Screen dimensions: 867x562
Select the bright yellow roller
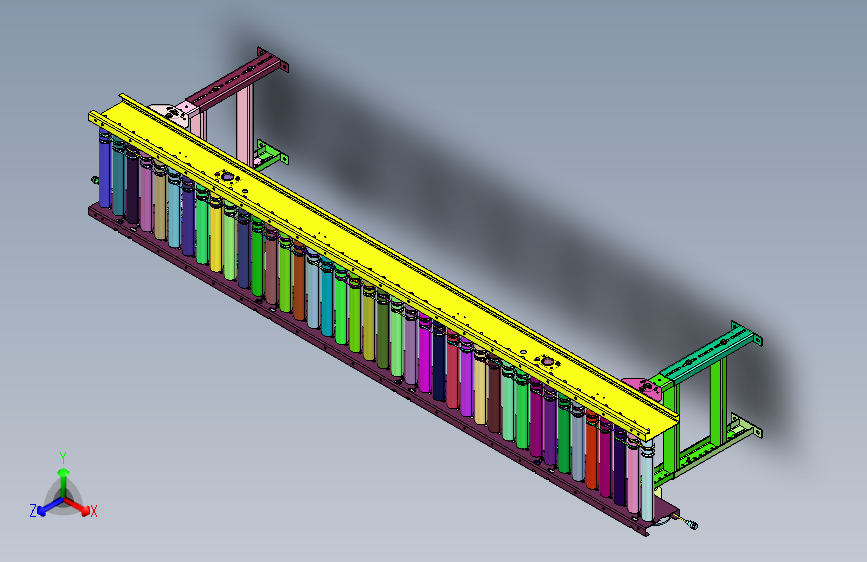tap(216, 235)
